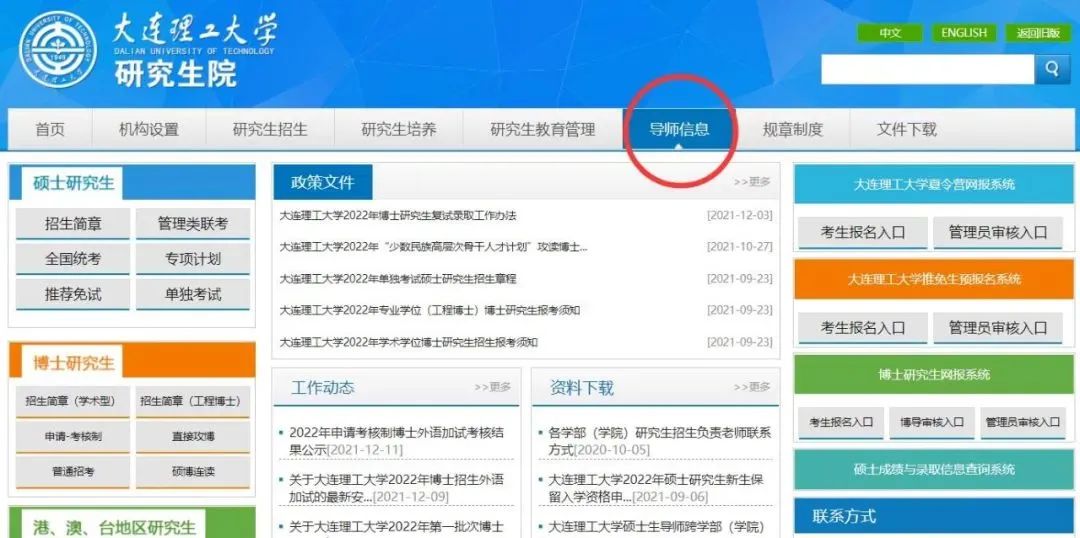Open the 单独考试硕士研究生招生章程 link
Image resolution: width=1080 pixels, height=538 pixels.
click(x=398, y=279)
